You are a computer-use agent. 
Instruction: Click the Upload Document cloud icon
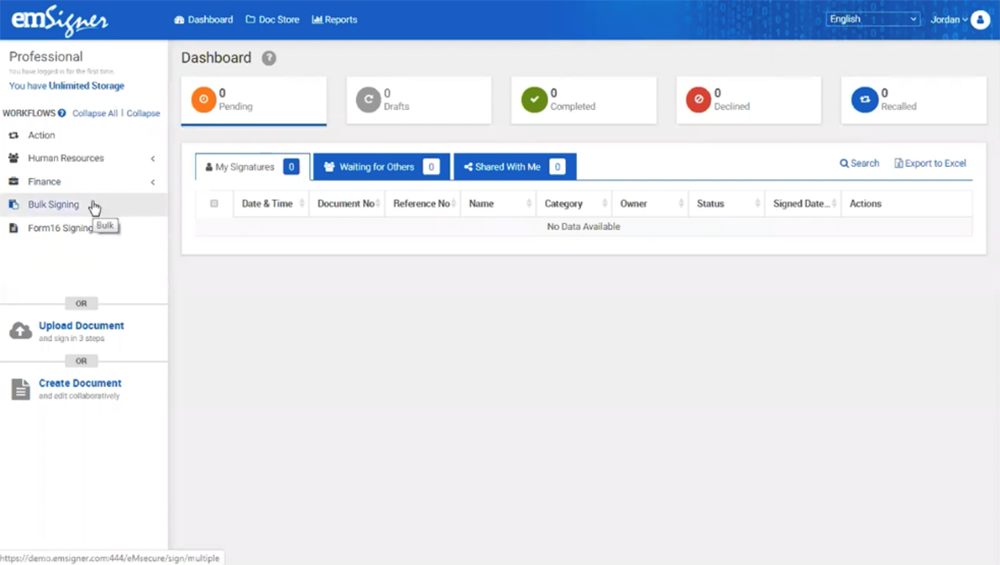[21, 331]
